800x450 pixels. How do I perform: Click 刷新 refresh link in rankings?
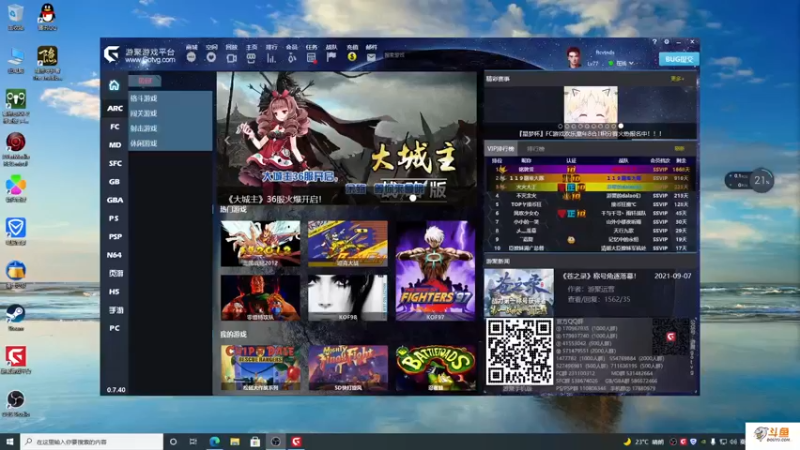tap(679, 148)
